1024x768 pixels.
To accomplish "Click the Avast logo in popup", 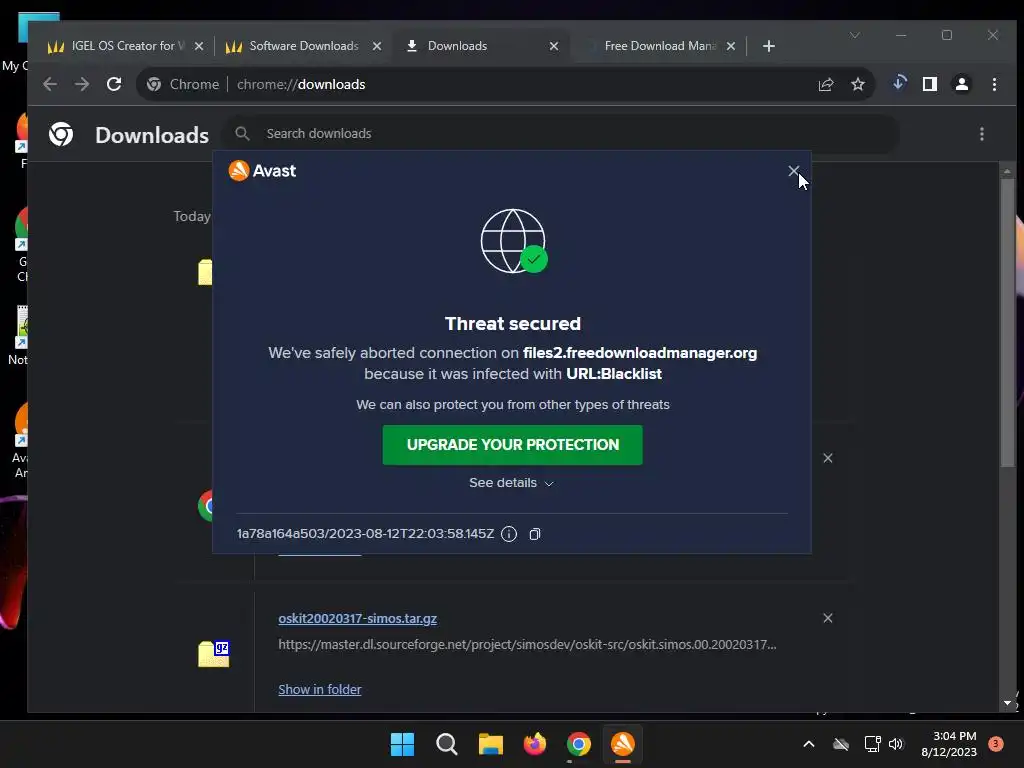I will (x=262, y=170).
